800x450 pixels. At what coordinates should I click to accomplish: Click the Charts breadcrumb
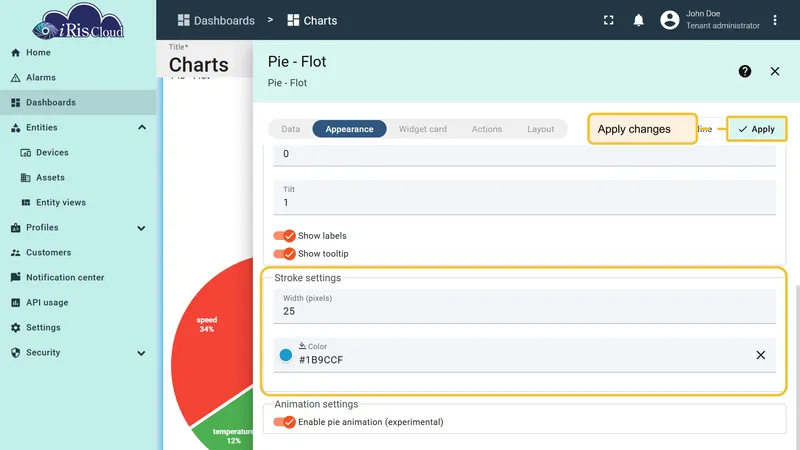point(312,20)
